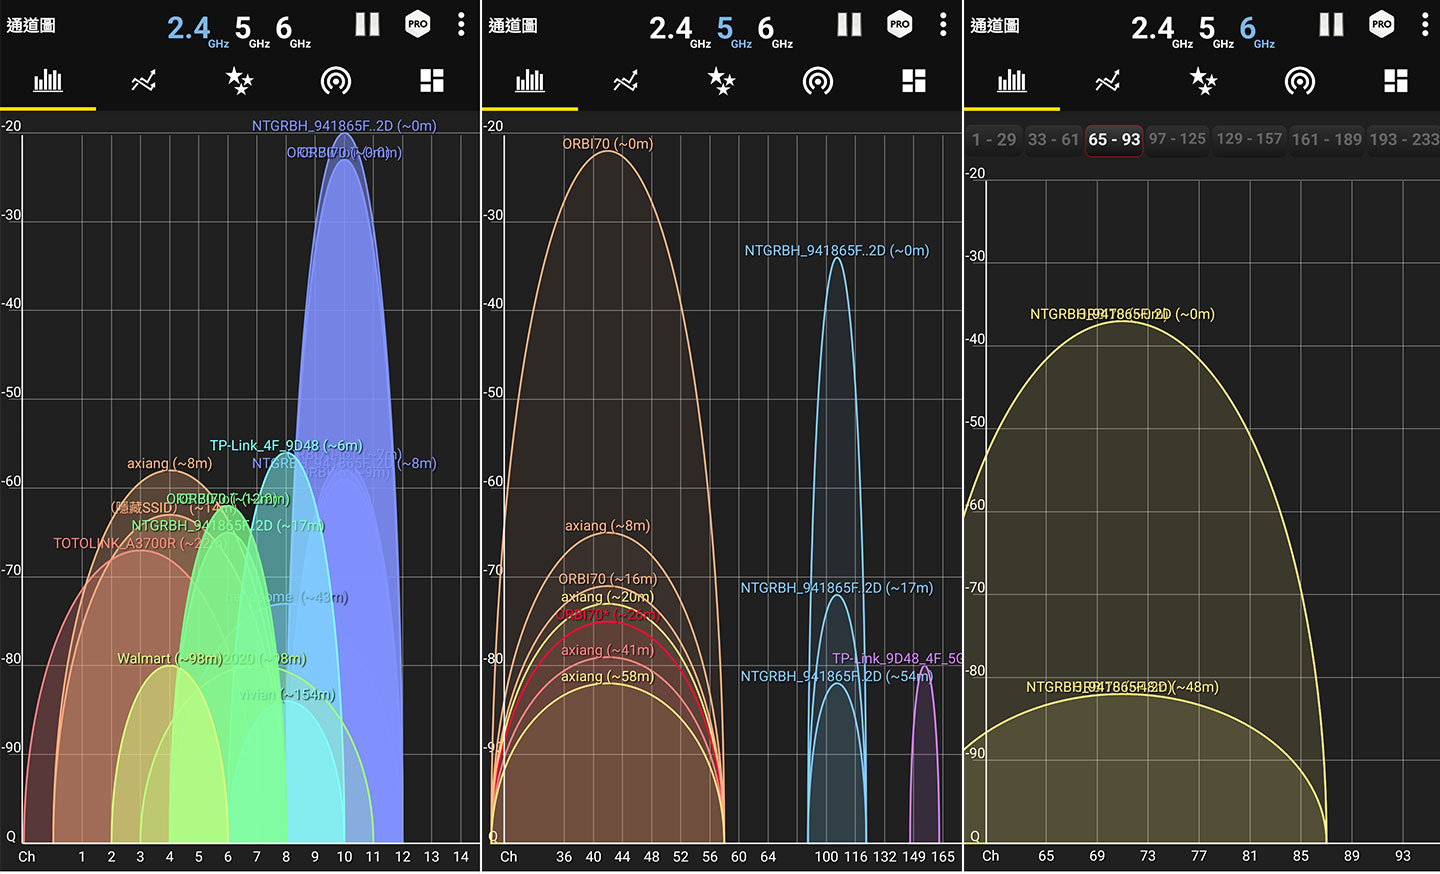Select the 161 - 189 channel range tab
Image resolution: width=1440 pixels, height=874 pixels.
pos(1326,140)
